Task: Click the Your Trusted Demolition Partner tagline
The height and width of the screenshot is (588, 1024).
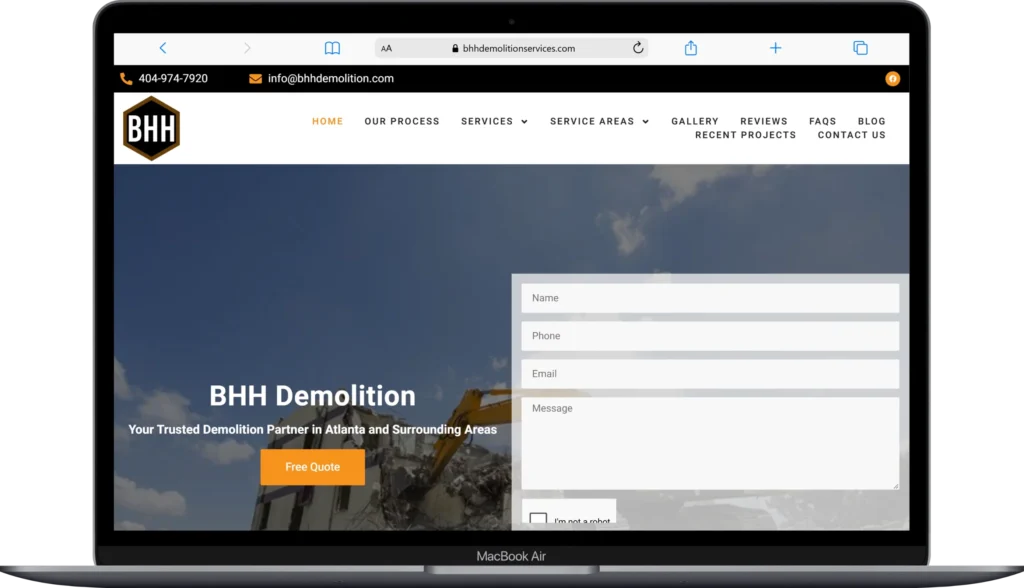Action: (312, 430)
